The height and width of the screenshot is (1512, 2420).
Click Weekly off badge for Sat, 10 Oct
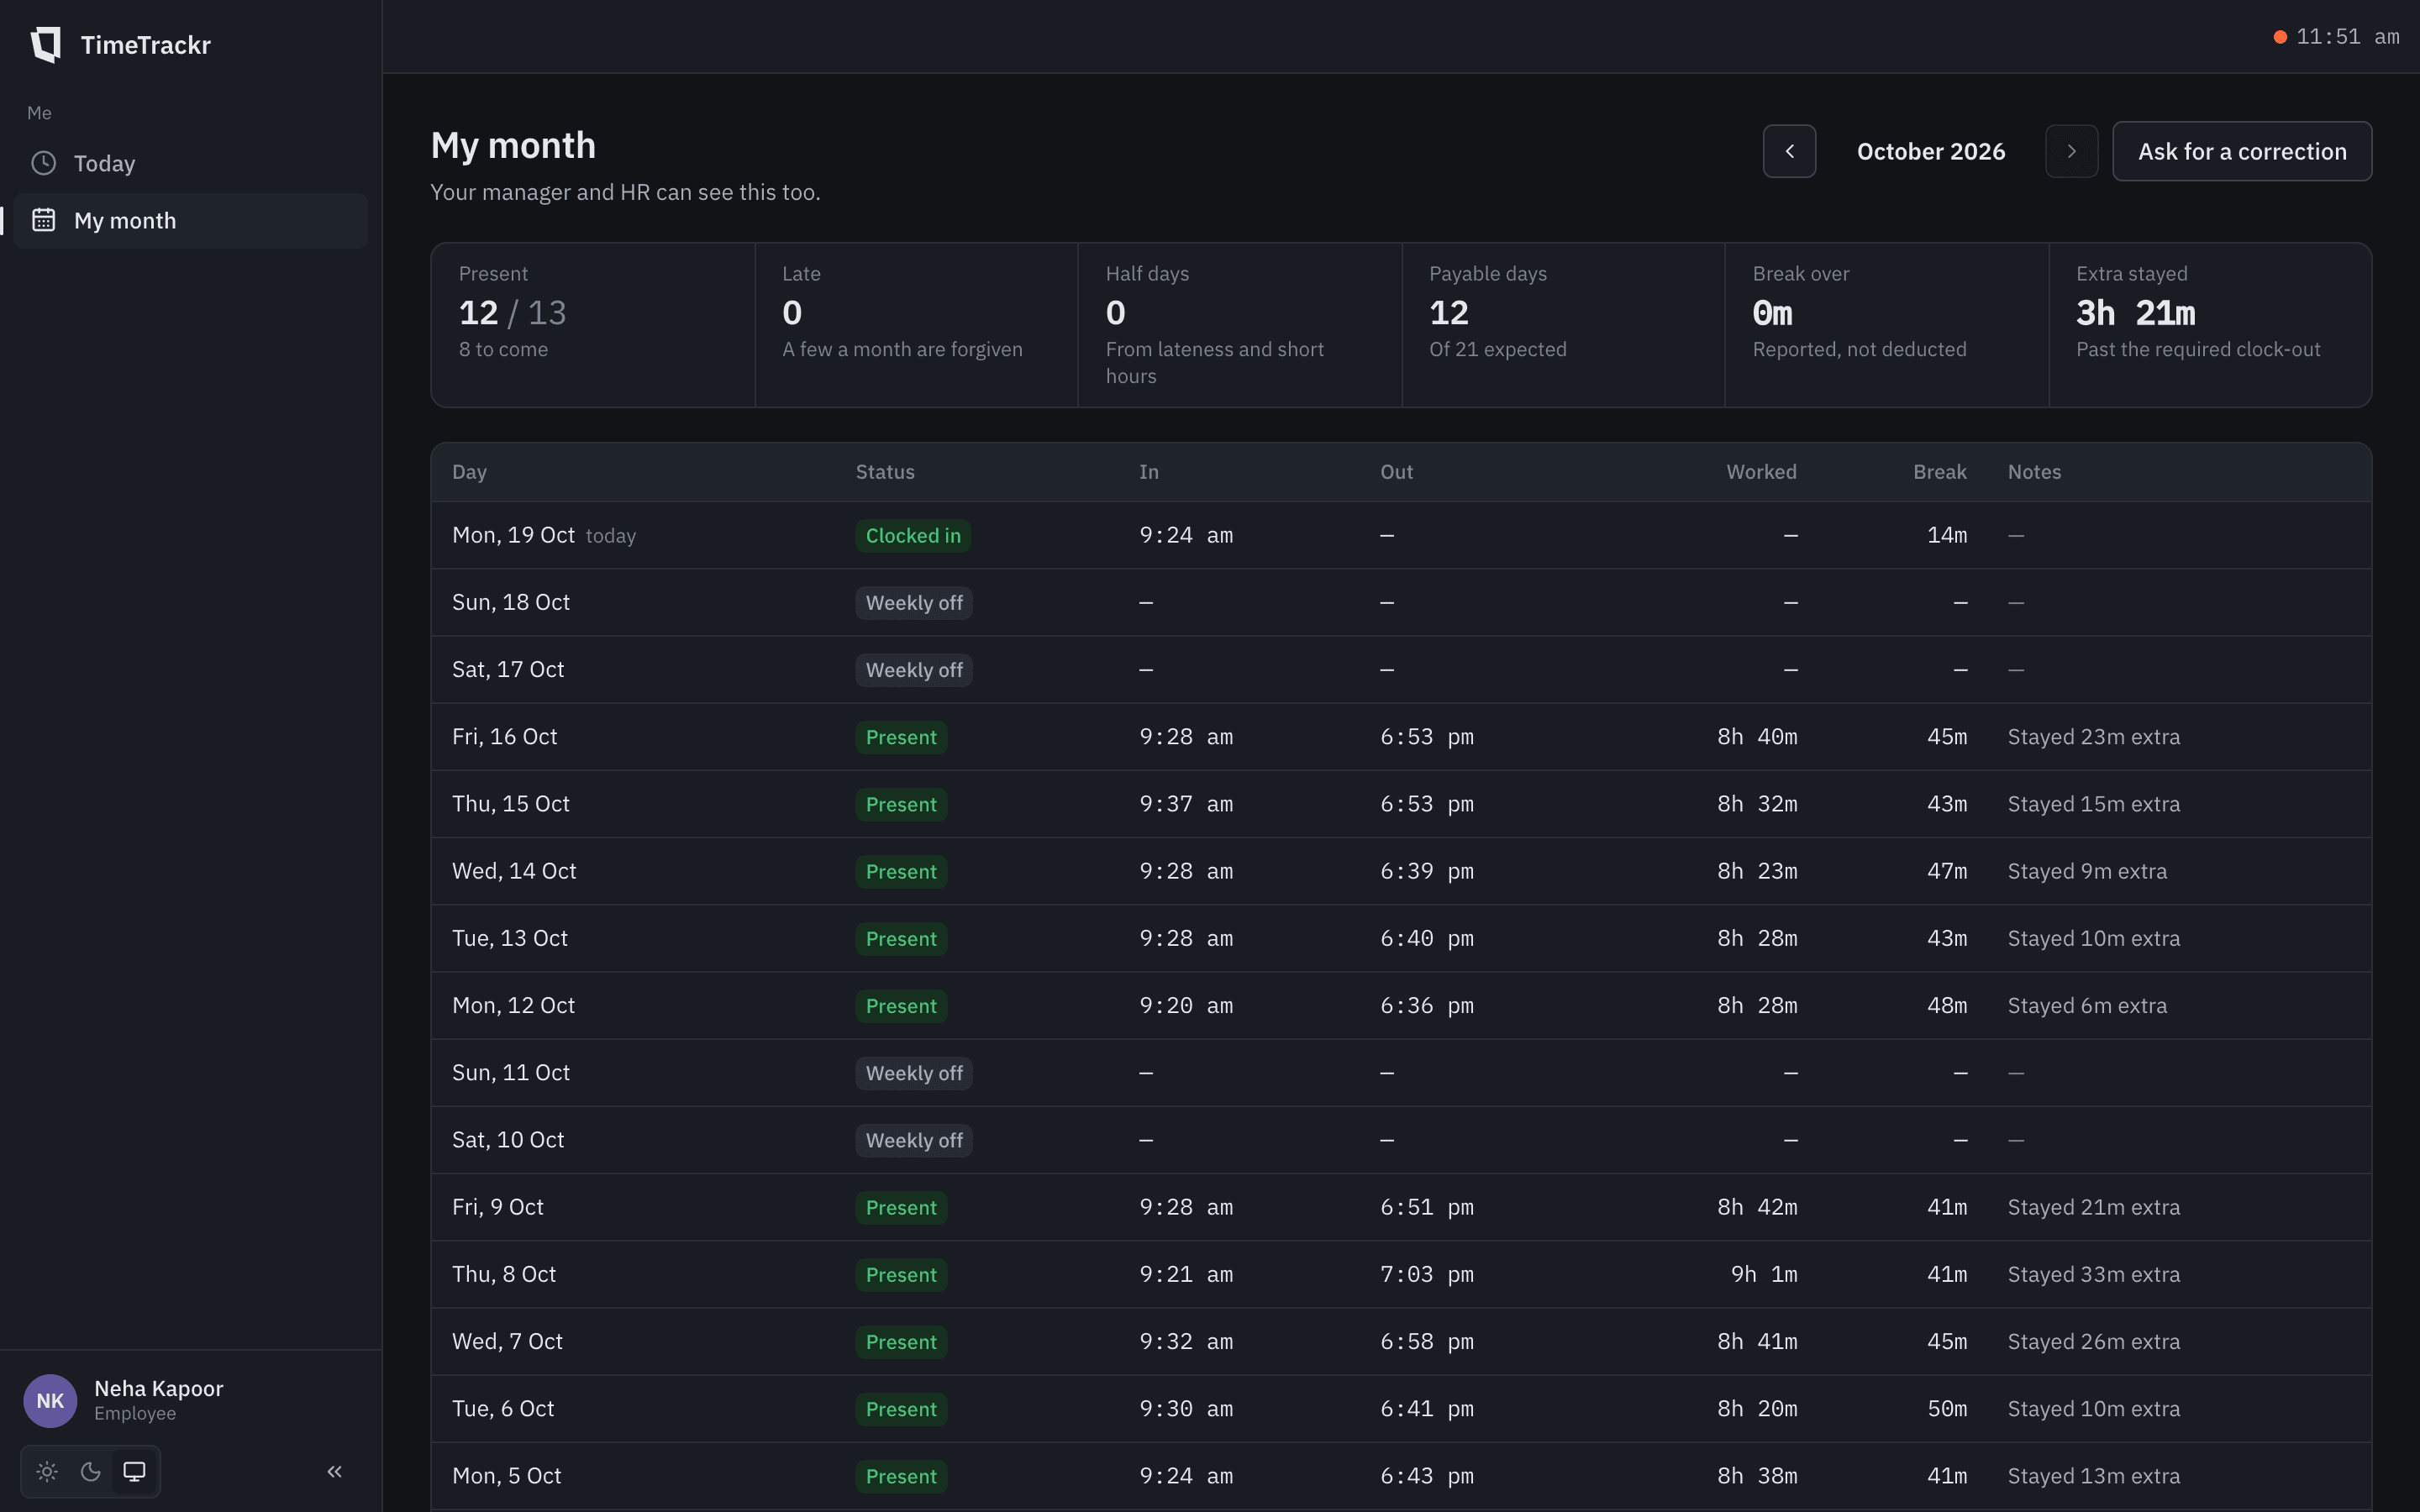tap(914, 1140)
